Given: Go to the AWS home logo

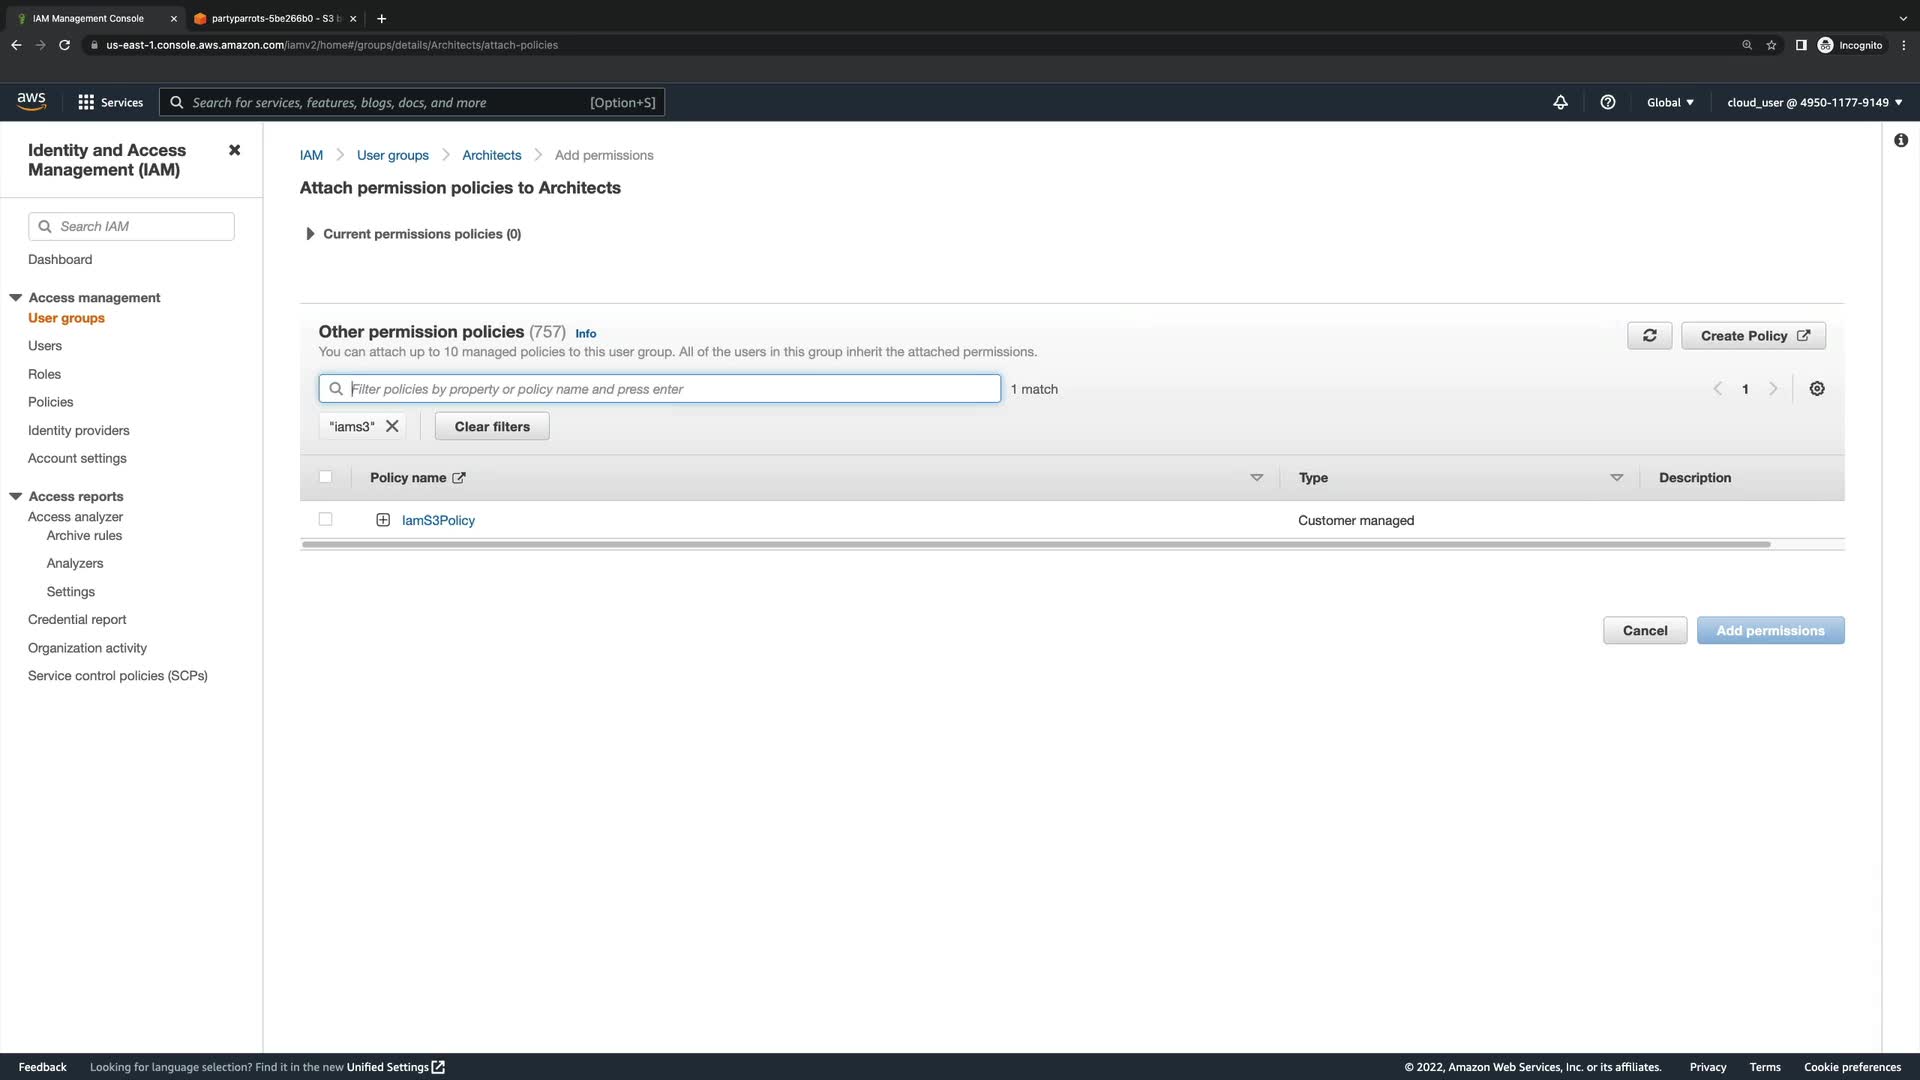Looking at the screenshot, I should [31, 101].
